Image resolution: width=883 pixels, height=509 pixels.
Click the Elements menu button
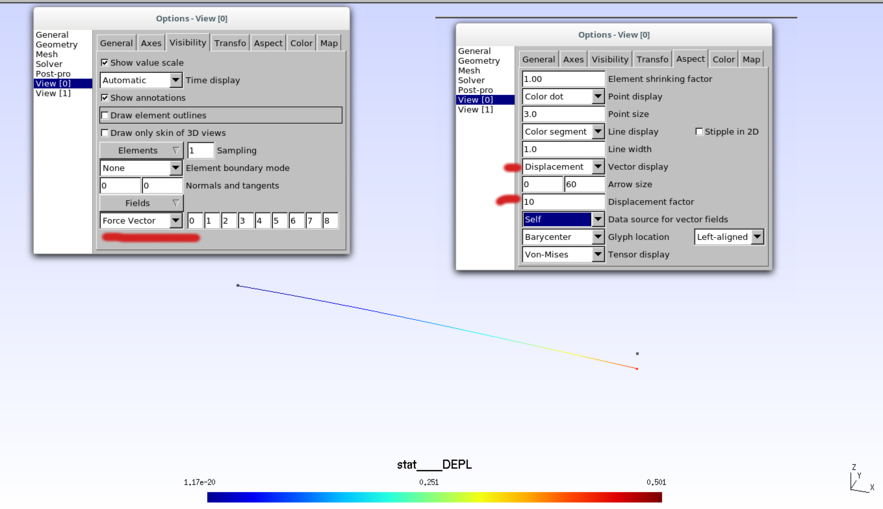pos(141,150)
